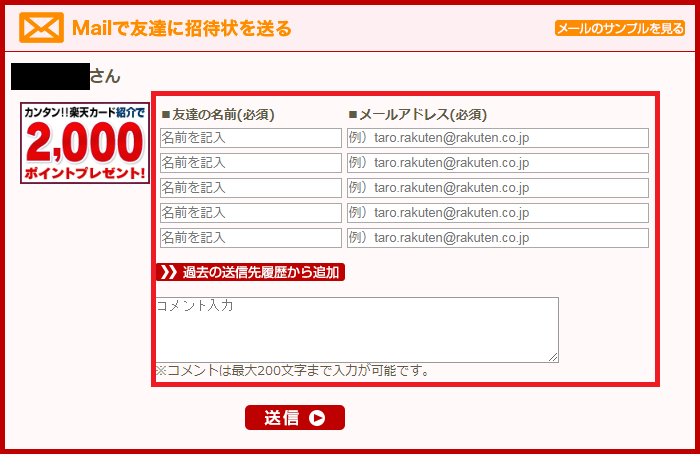This screenshot has width=700, height=456.
Task: Submit with the 送信 button
Action: [x=295, y=418]
